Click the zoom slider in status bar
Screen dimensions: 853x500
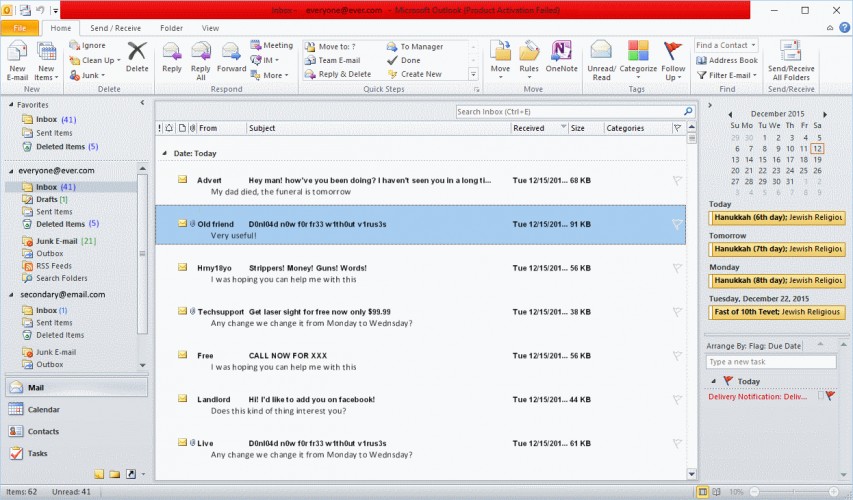pos(794,491)
